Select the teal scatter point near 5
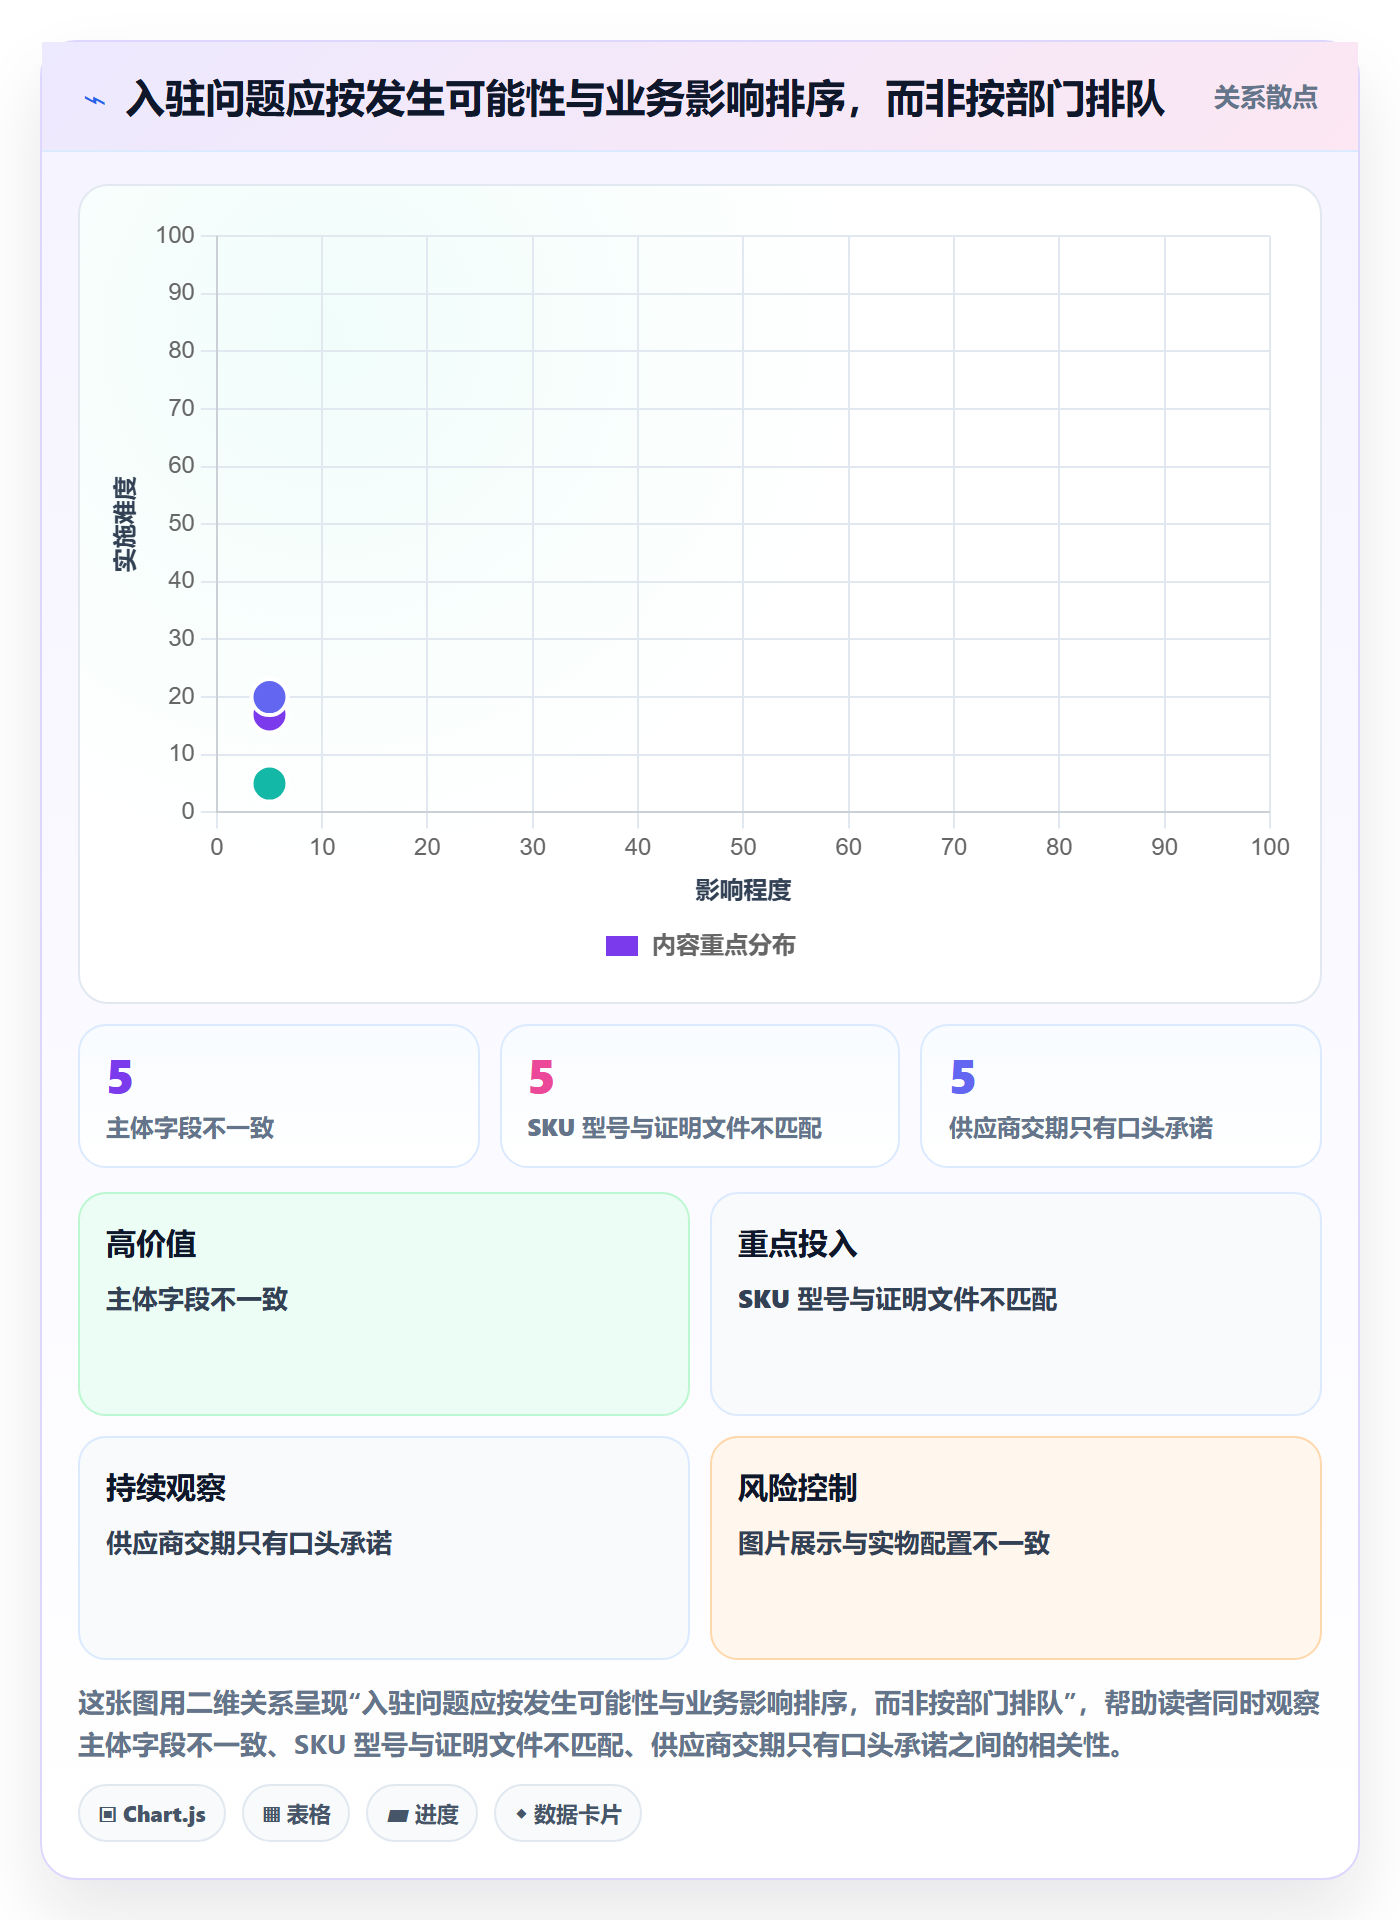This screenshot has height=1920, width=1400. (x=269, y=783)
